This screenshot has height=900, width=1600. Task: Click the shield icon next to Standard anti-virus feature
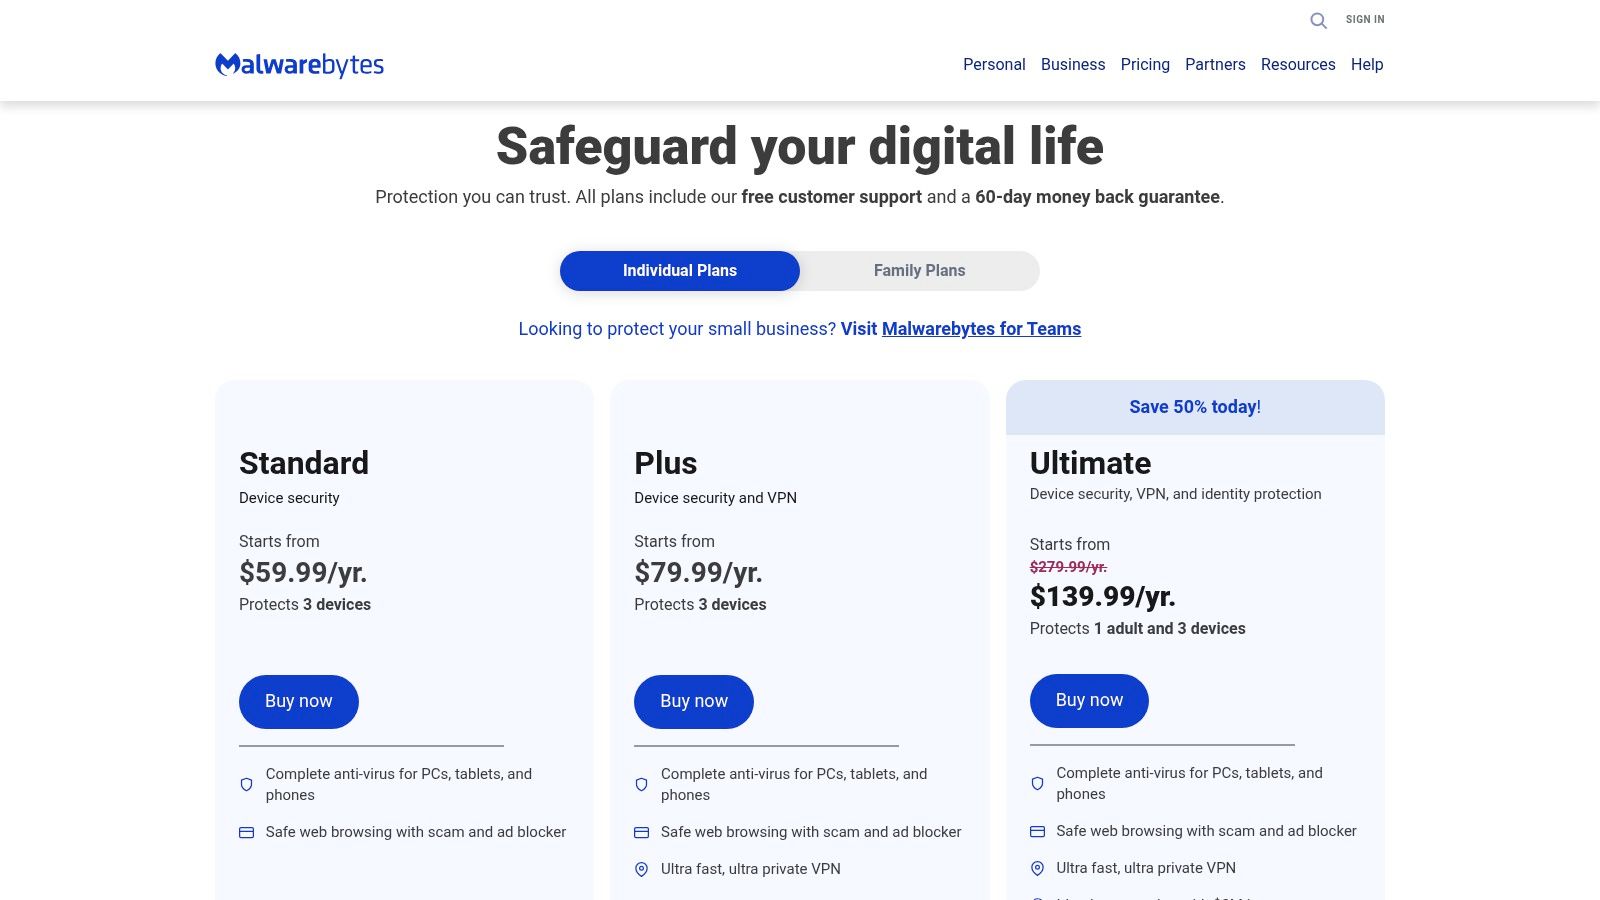[245, 784]
